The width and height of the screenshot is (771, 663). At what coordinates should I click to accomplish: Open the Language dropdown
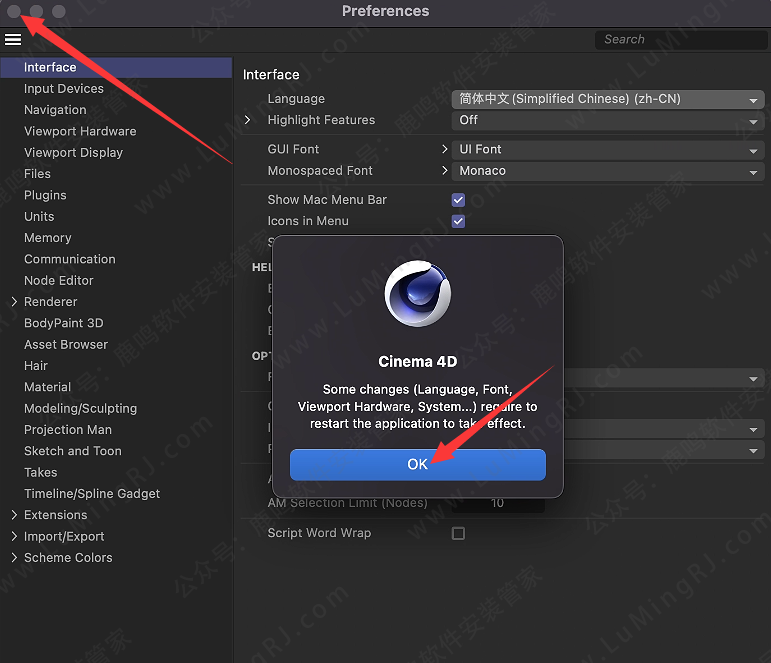point(609,99)
